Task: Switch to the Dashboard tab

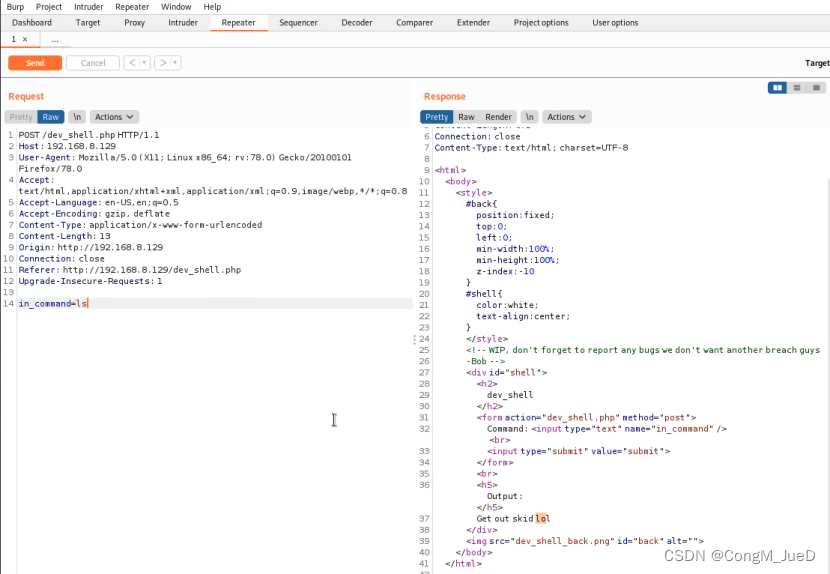Action: [x=32, y=23]
